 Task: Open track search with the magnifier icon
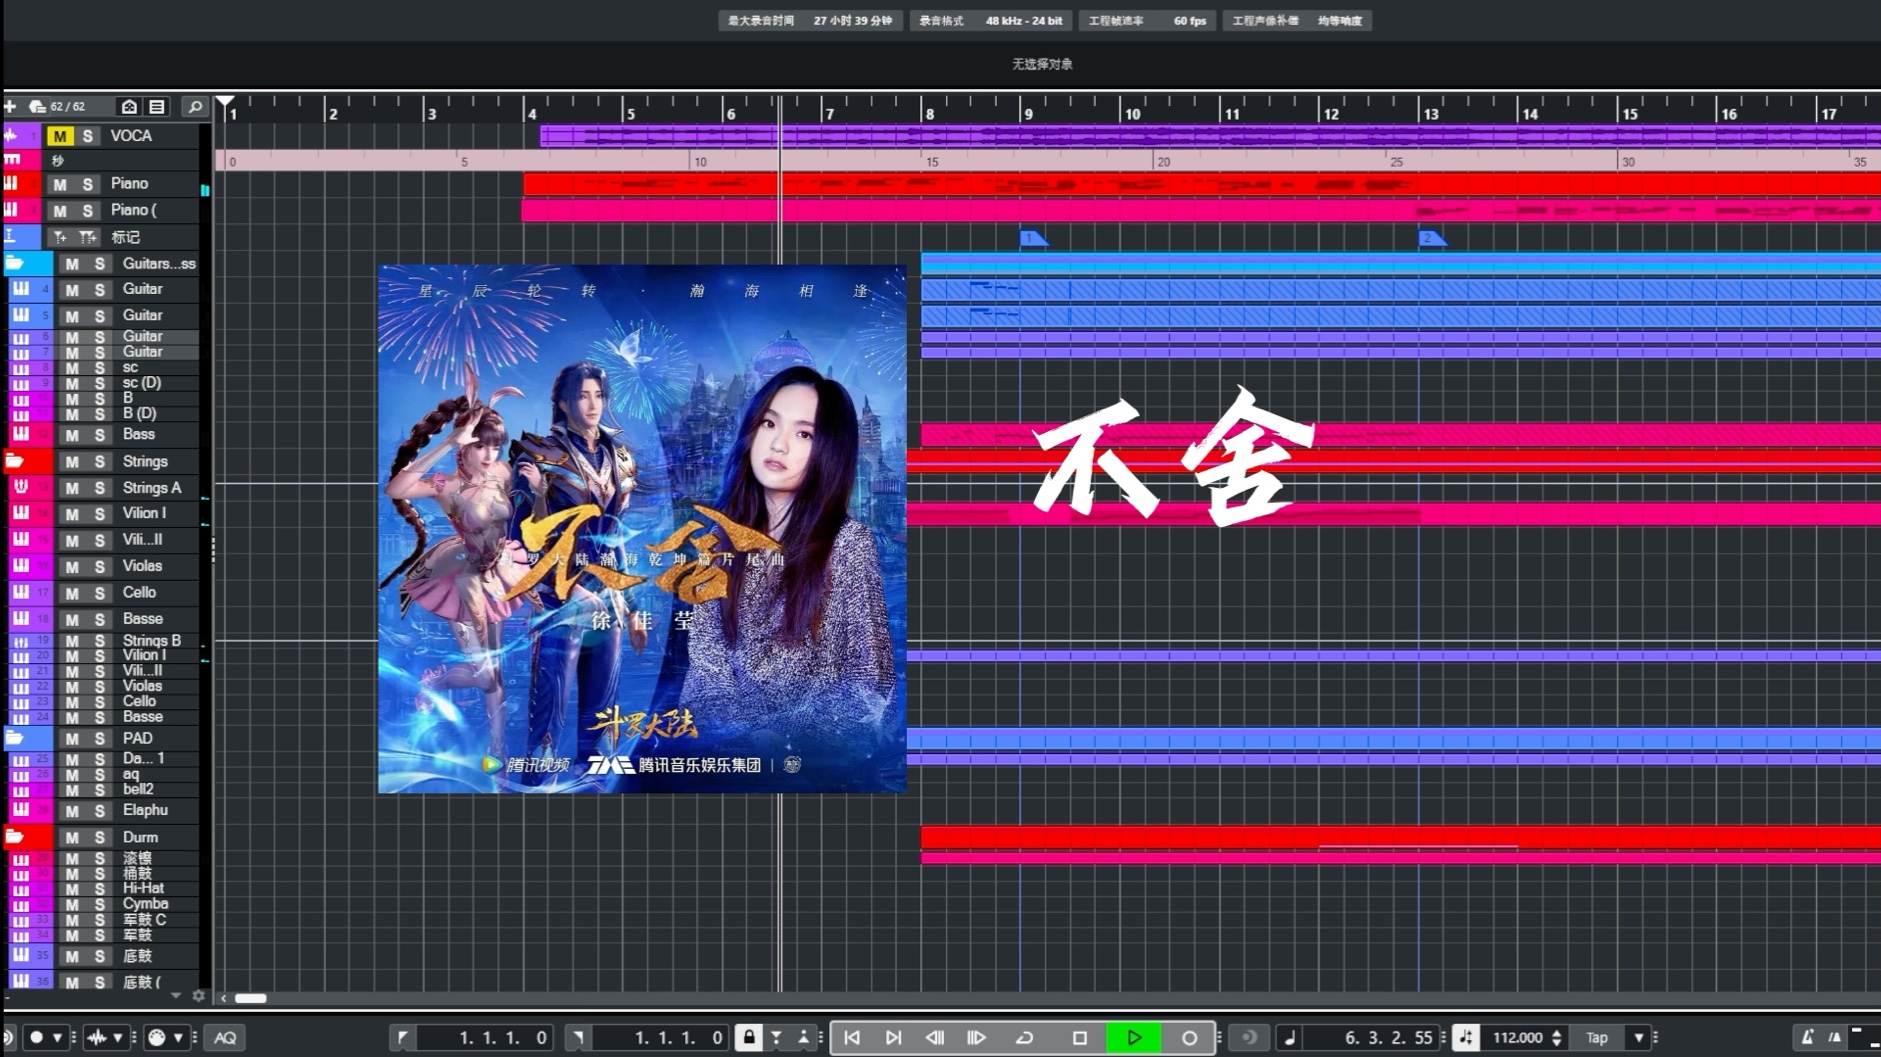pos(195,107)
